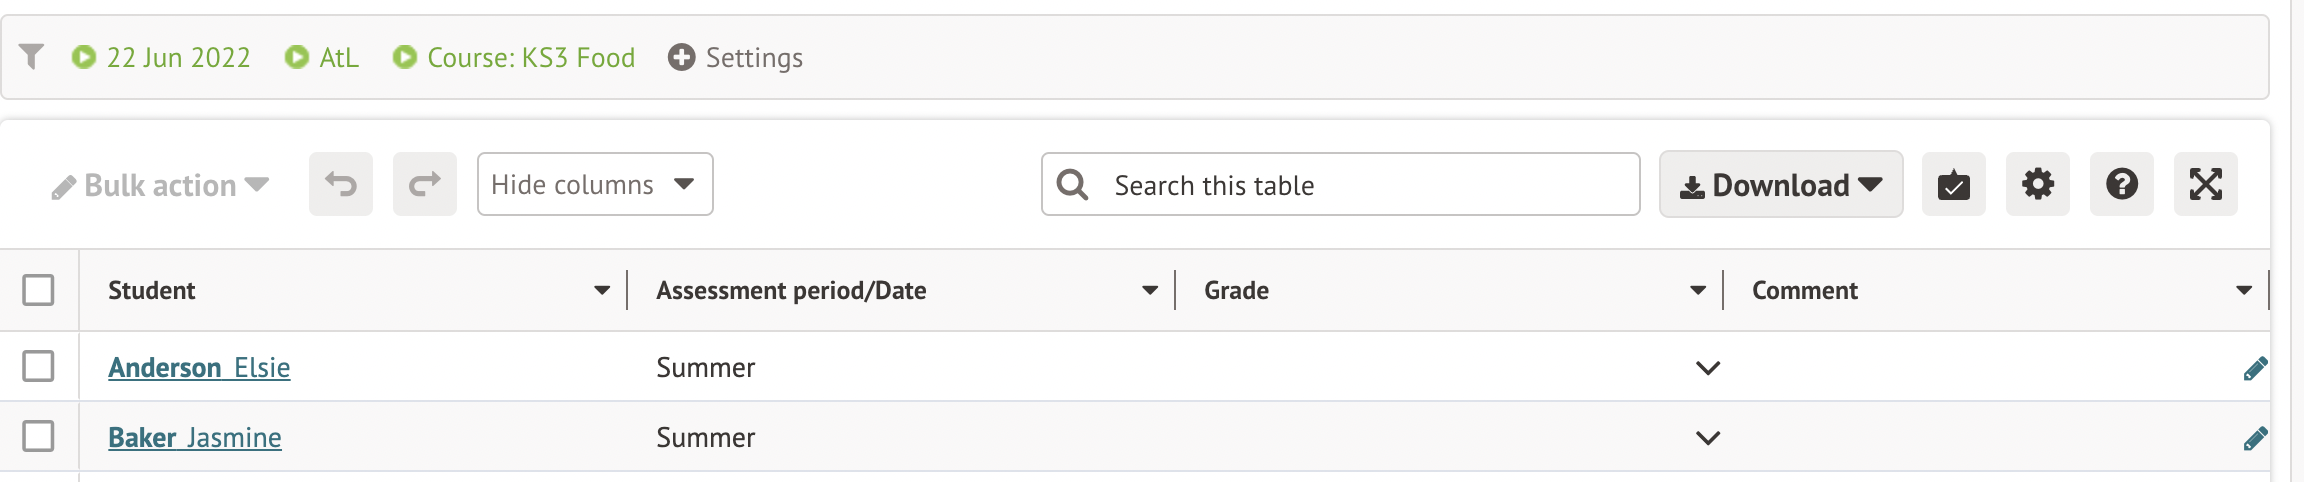Open the help question mark icon
Screen dimensions: 2304x482
(2121, 185)
